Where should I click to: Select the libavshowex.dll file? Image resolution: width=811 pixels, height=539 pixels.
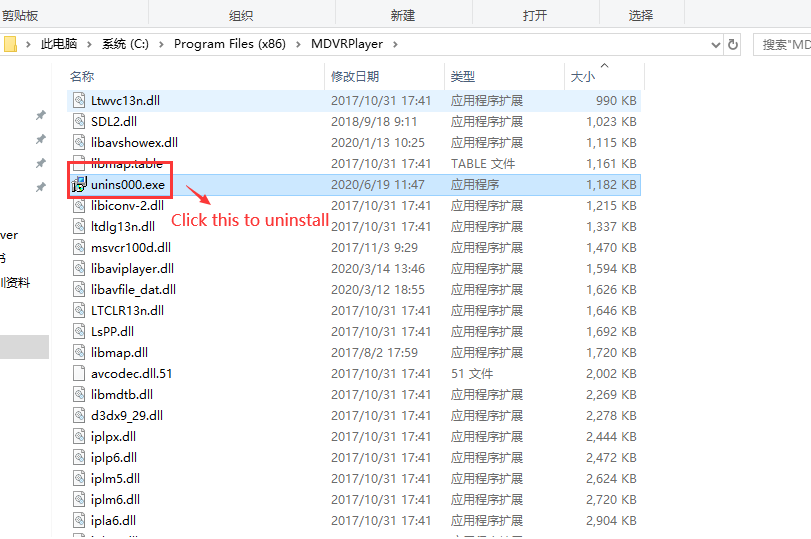[x=134, y=143]
